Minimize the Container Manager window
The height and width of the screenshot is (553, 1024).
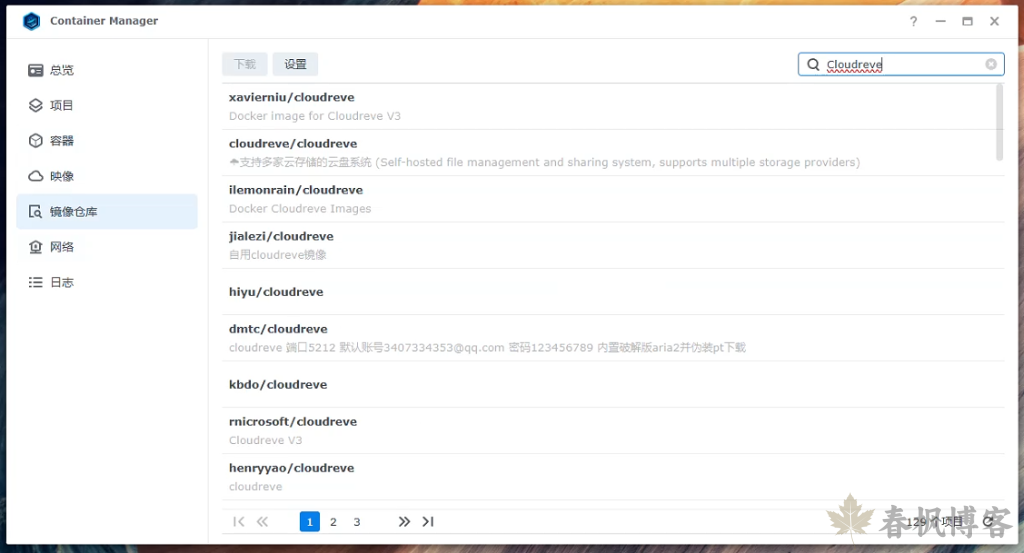(940, 22)
